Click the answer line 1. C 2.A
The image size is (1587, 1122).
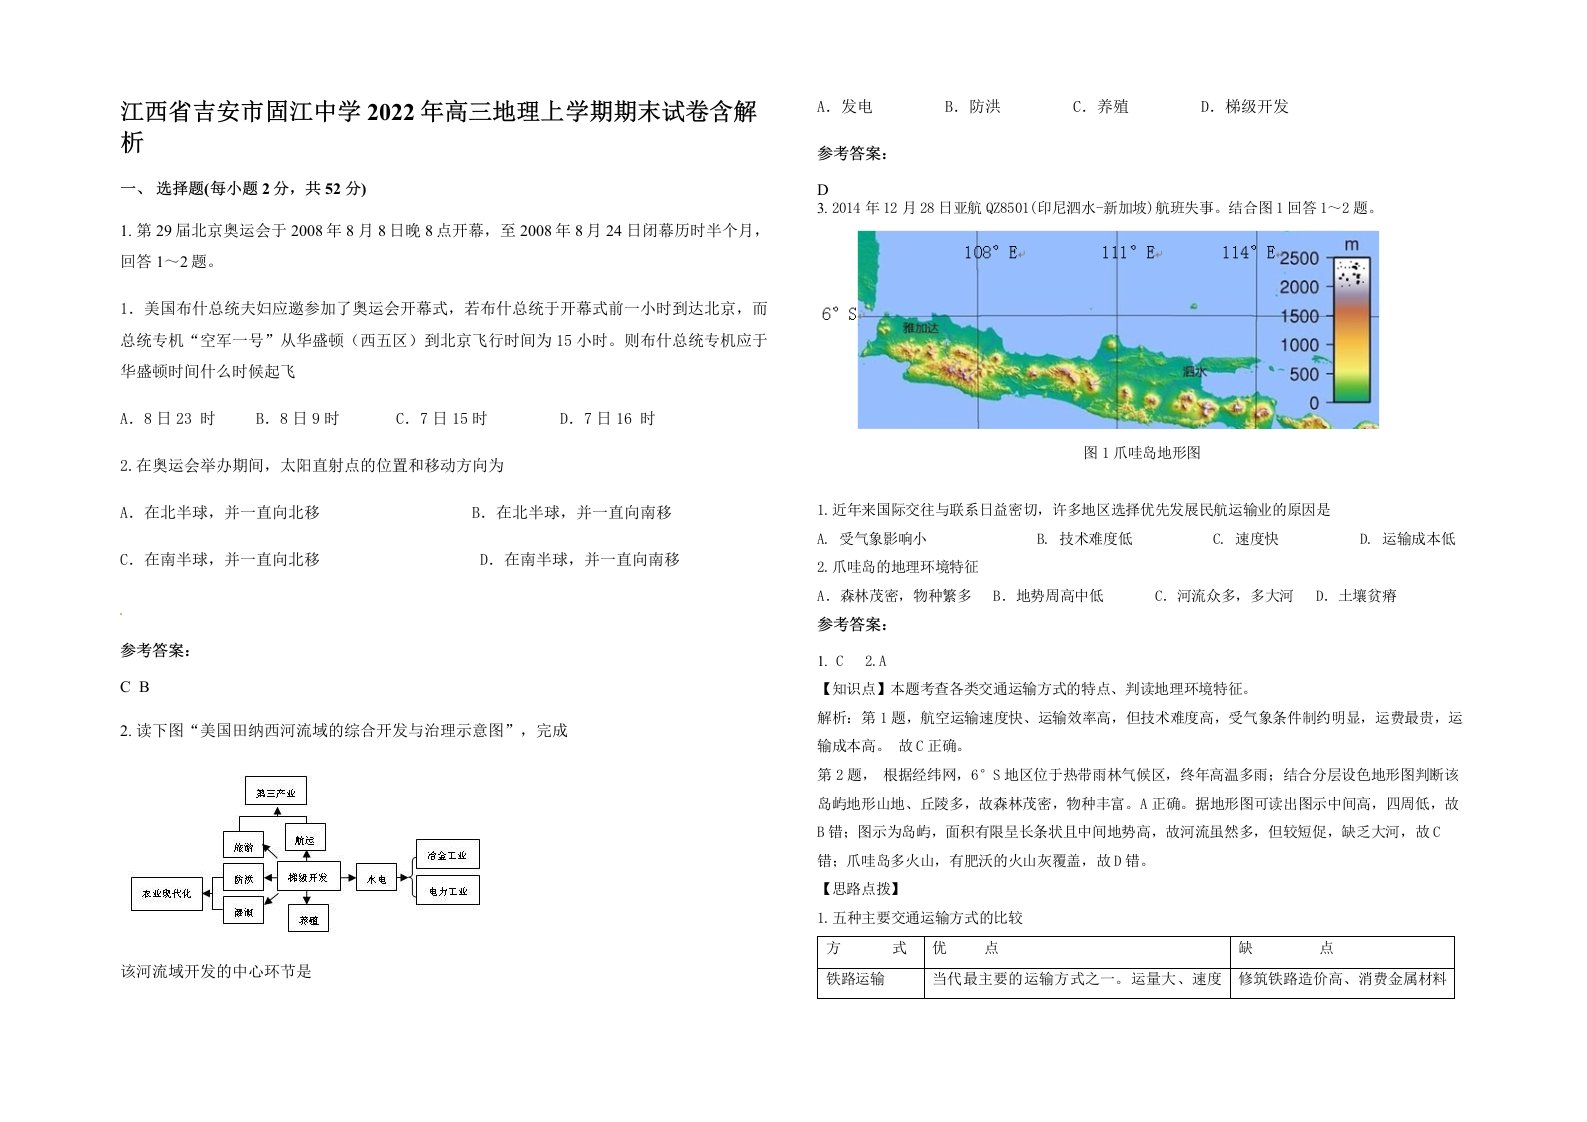coord(852,661)
